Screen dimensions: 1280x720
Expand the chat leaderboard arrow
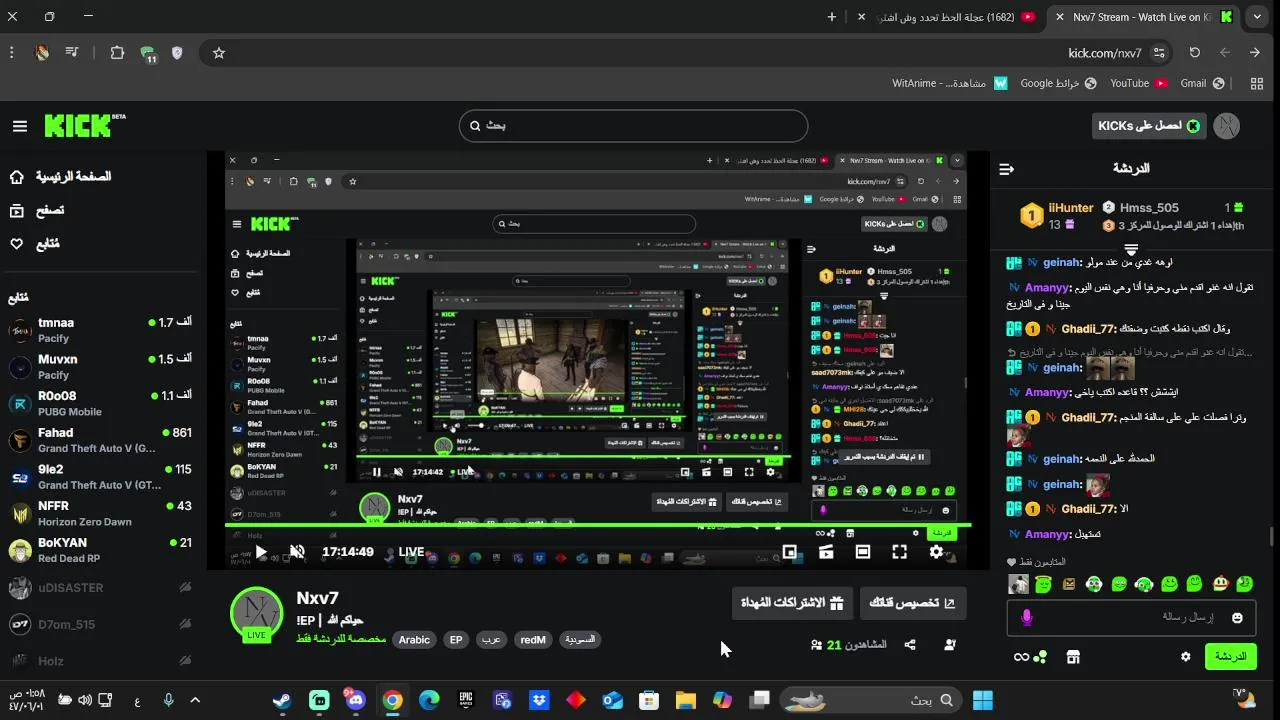(1131, 249)
